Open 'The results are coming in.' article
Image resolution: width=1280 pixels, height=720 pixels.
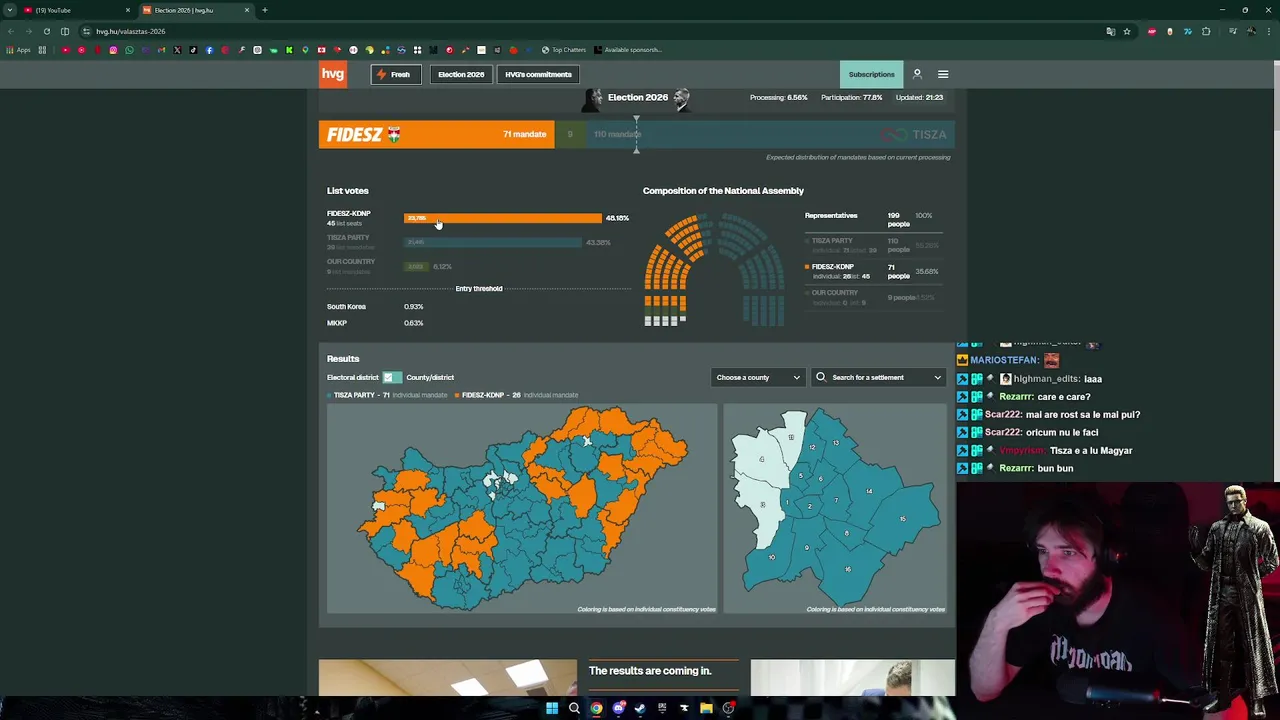tap(650, 671)
